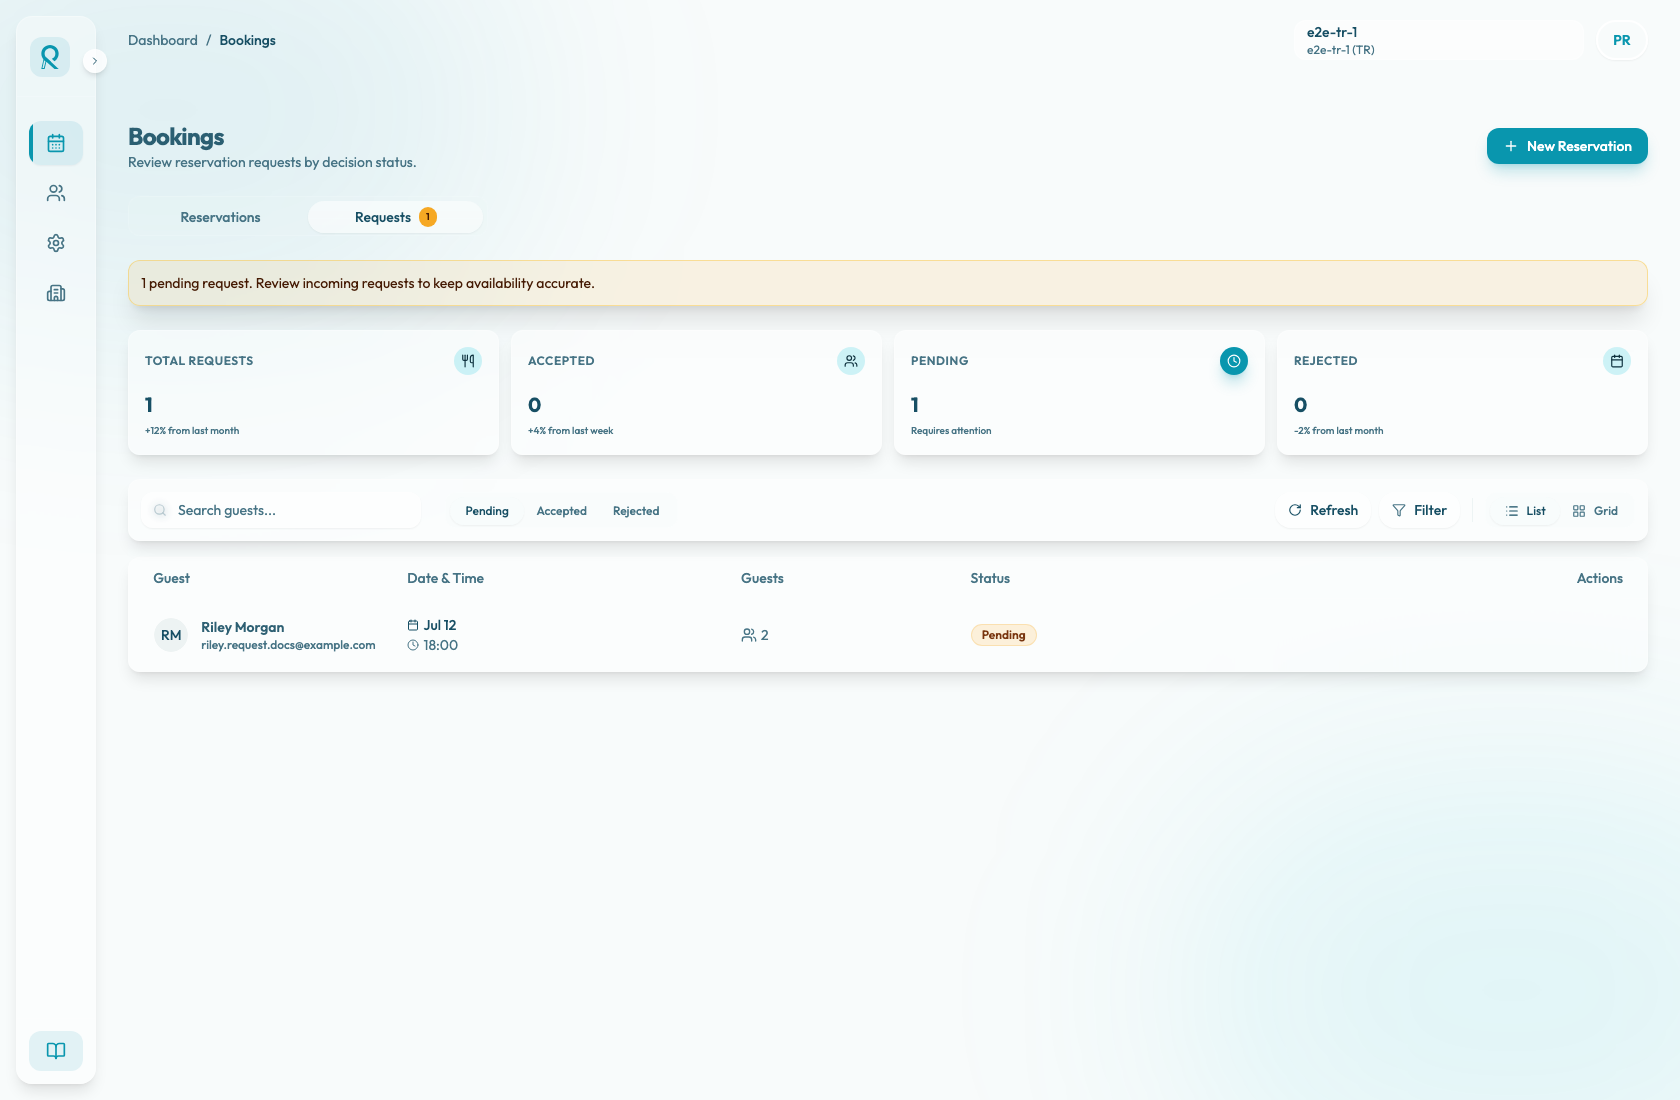Open the e2e-tr-1 venue selector
Viewport: 1680px width, 1100px height.
click(1439, 40)
